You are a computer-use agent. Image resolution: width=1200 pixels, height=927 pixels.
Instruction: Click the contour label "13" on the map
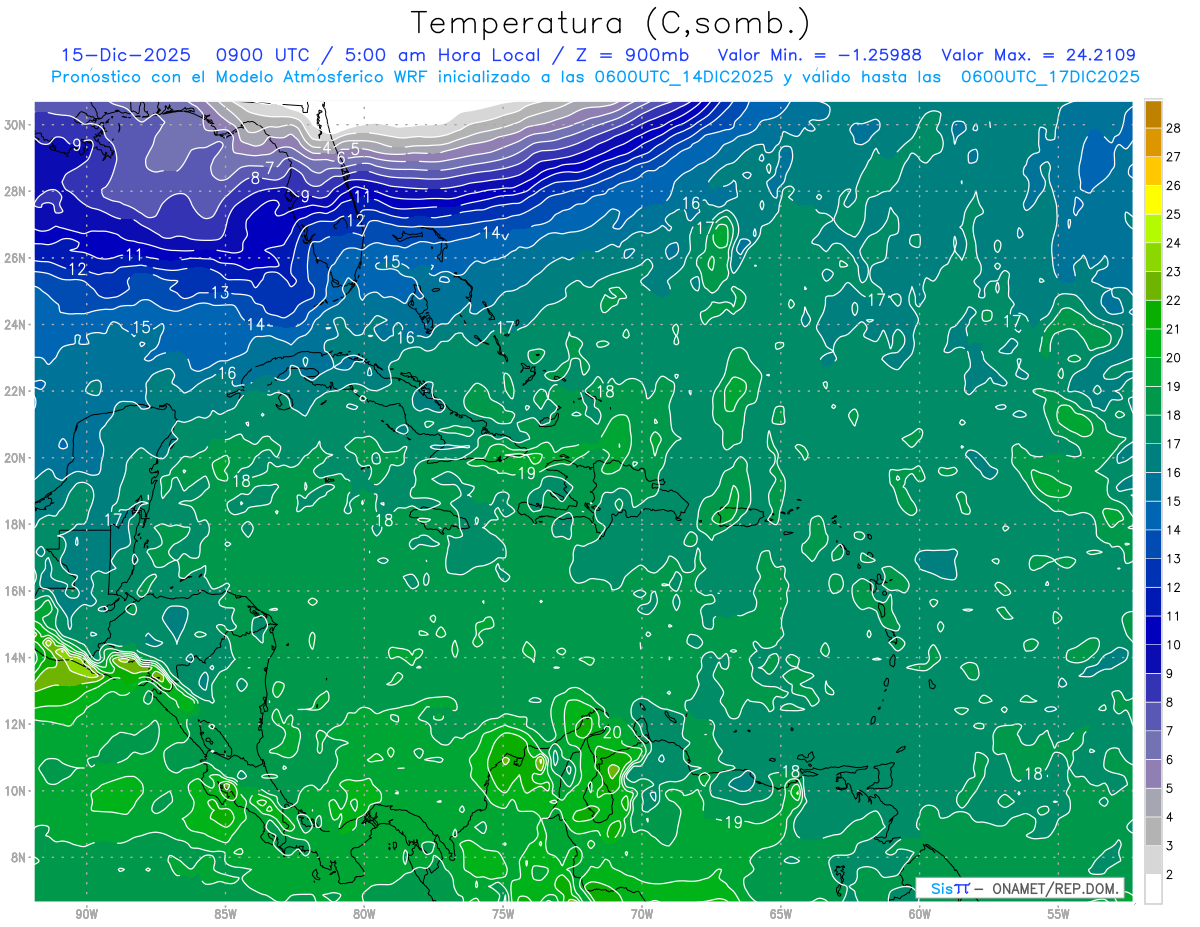pos(220,293)
